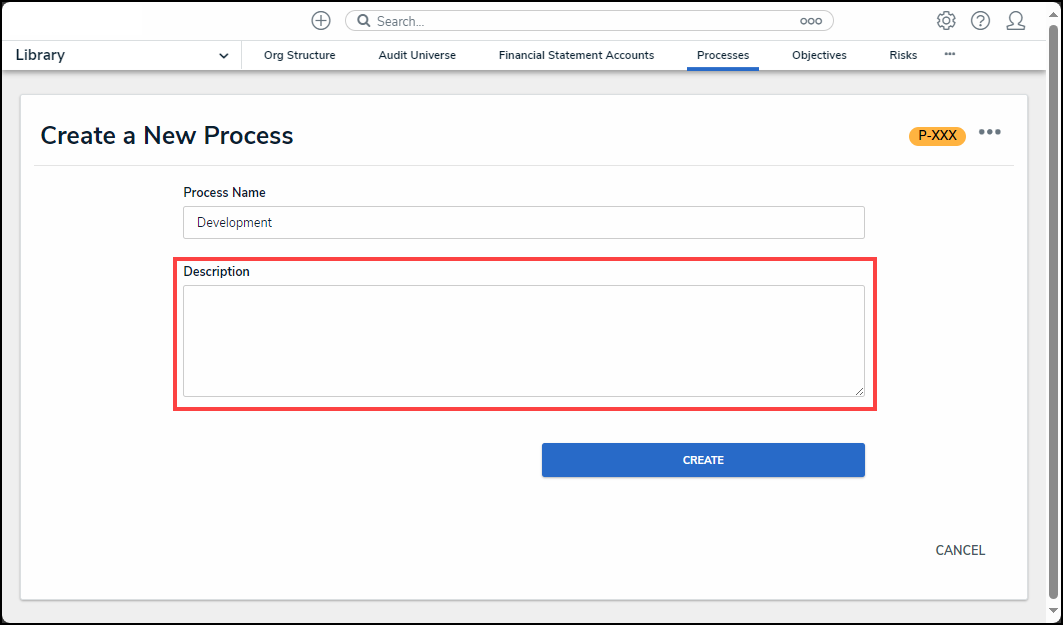Show more navigation tabs after Risks
Screen dimensions: 1063x625
click(x=949, y=54)
